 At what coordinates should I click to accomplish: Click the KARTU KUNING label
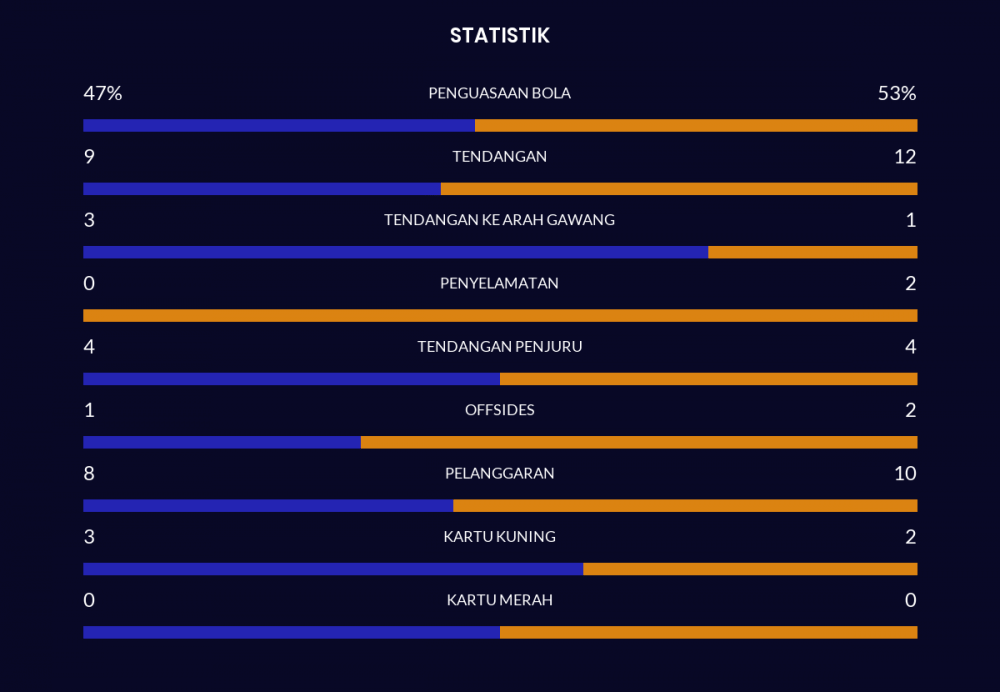(499, 537)
